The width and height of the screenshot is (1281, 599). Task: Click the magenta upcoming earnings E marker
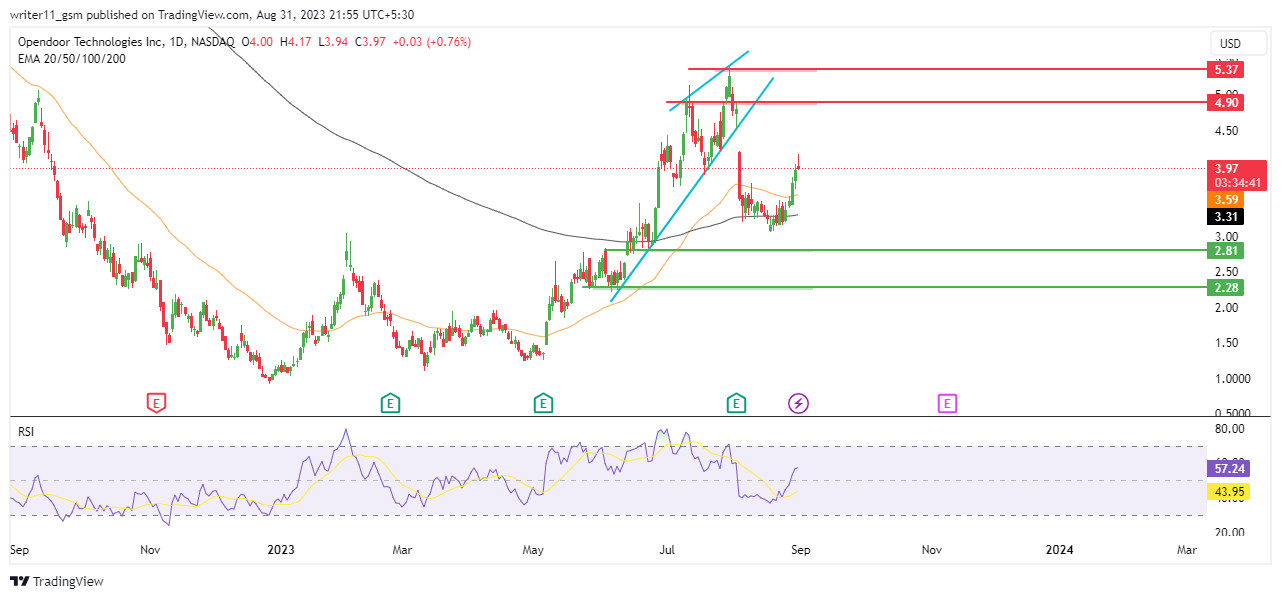click(x=947, y=403)
